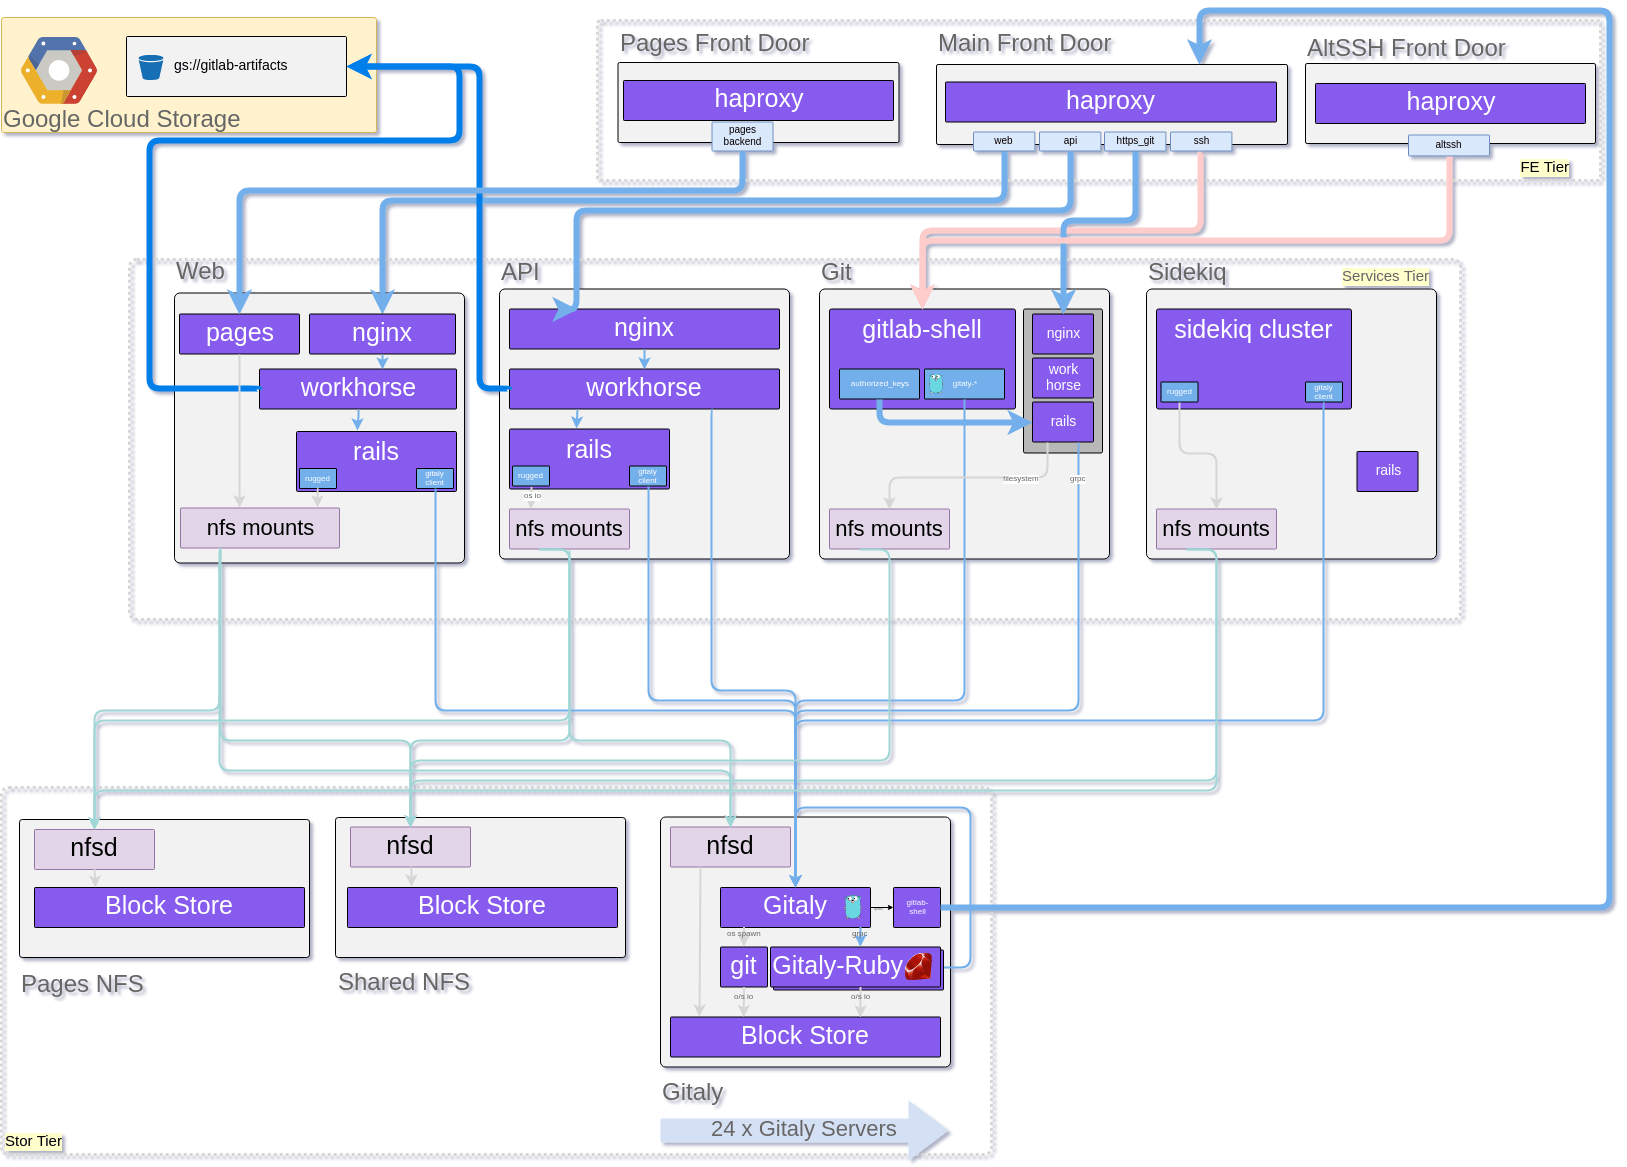The width and height of the screenshot is (1627, 1167).
Task: Click the Main Front Door heading
Action: click(x=1024, y=44)
